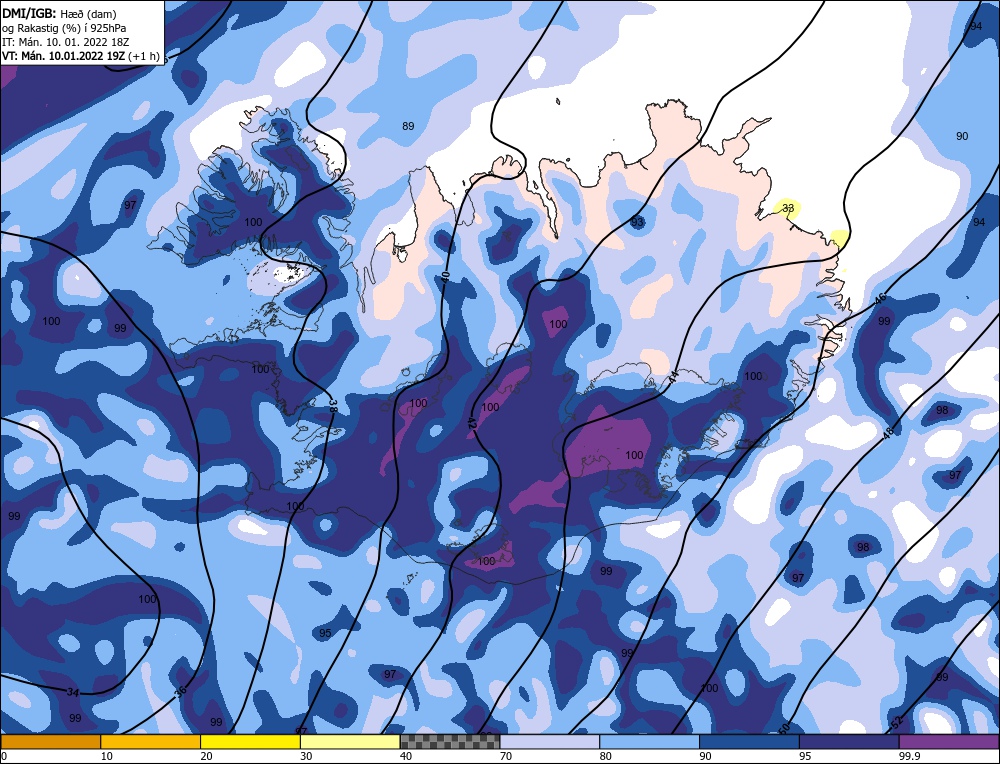
Task: Click the legend tick label 99.9
Action: coord(908,756)
